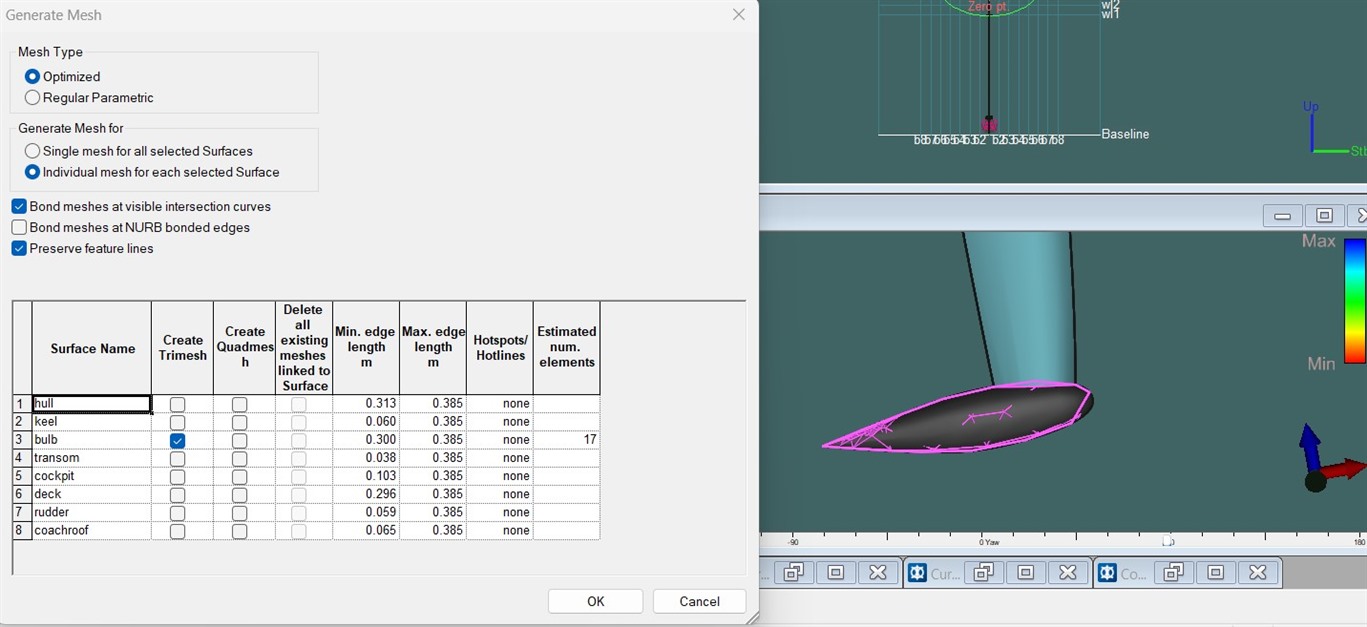Choose Single mesh for all selected Surfaces
This screenshot has height=627, width=1367.
(x=33, y=151)
